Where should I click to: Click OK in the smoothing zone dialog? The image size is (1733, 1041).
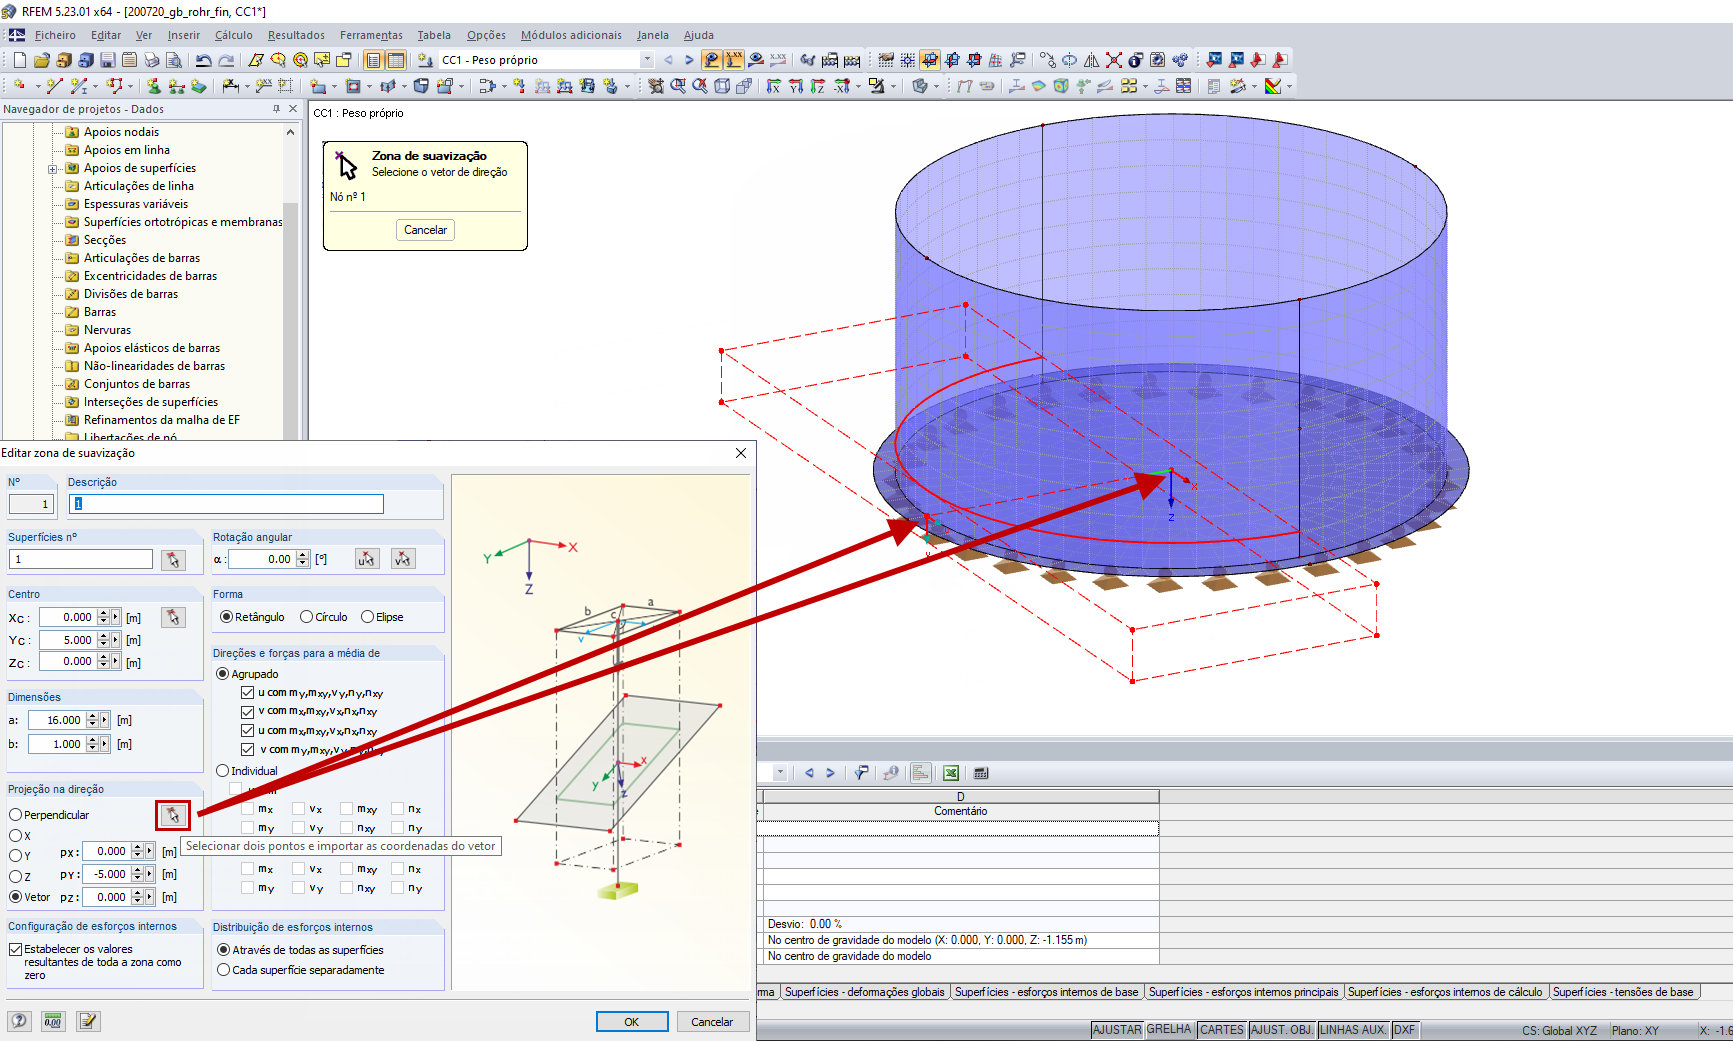[632, 1022]
